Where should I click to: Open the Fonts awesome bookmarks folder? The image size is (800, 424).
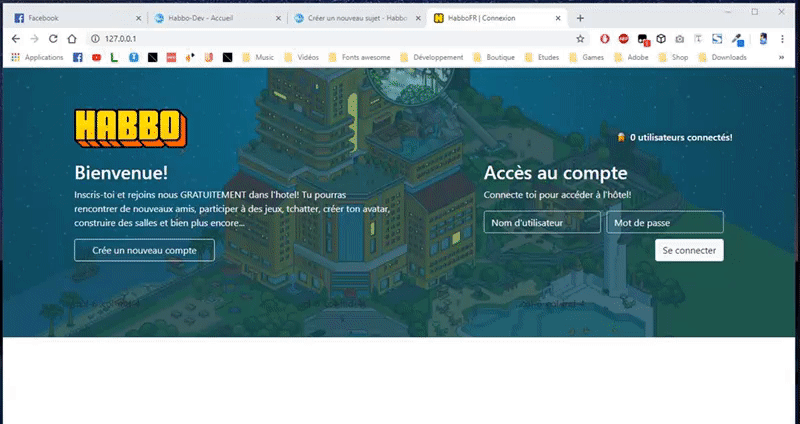pos(359,58)
